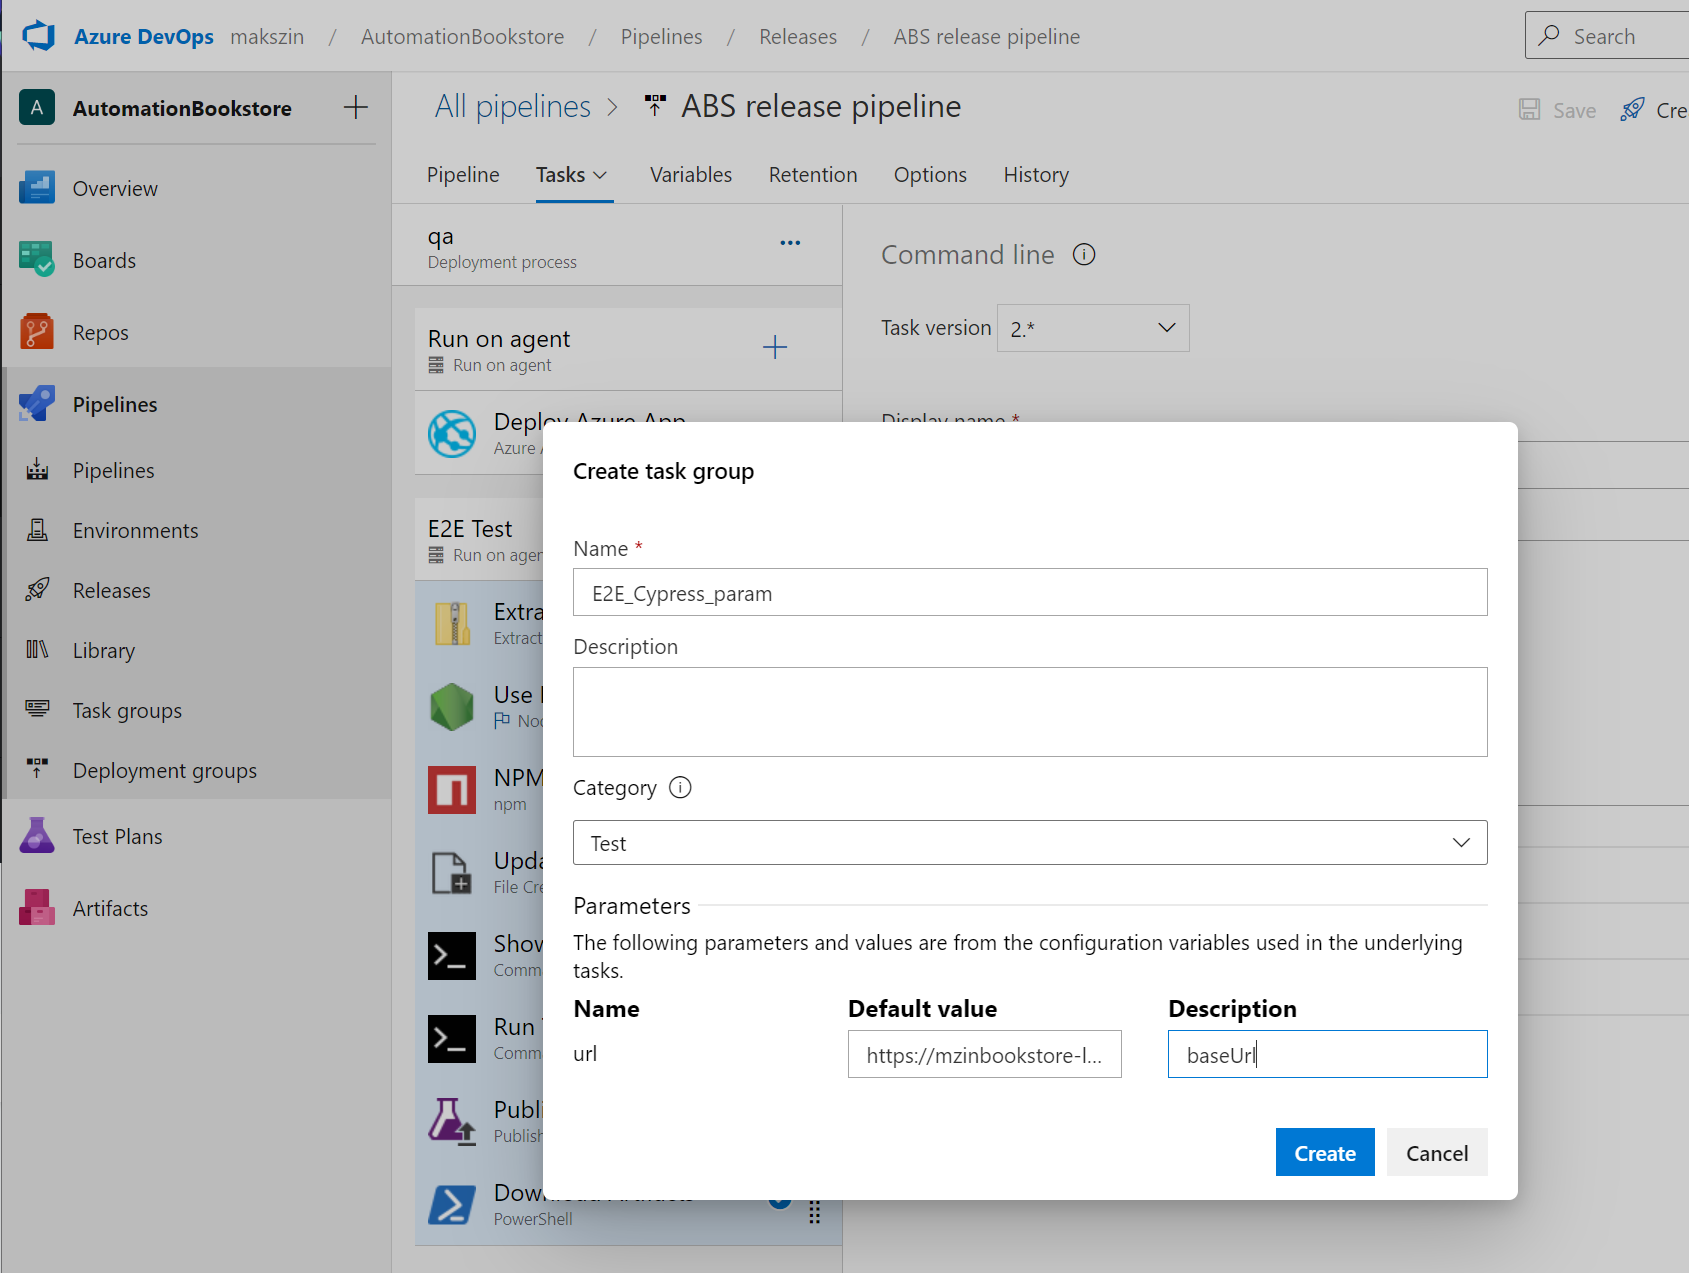Viewport: 1689px width, 1273px height.
Task: Open the Retention tab
Action: click(x=812, y=175)
